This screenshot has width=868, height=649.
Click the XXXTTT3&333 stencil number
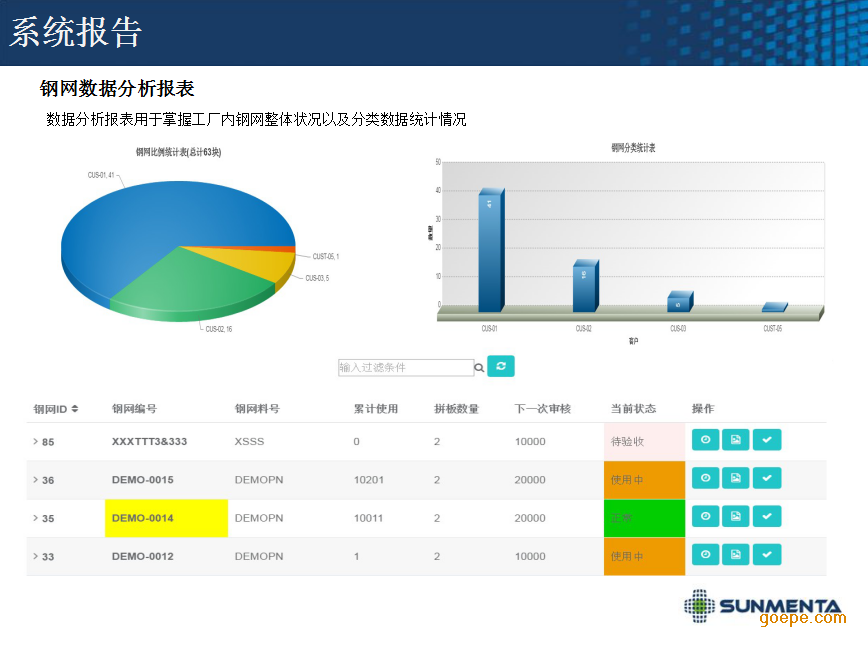click(149, 441)
